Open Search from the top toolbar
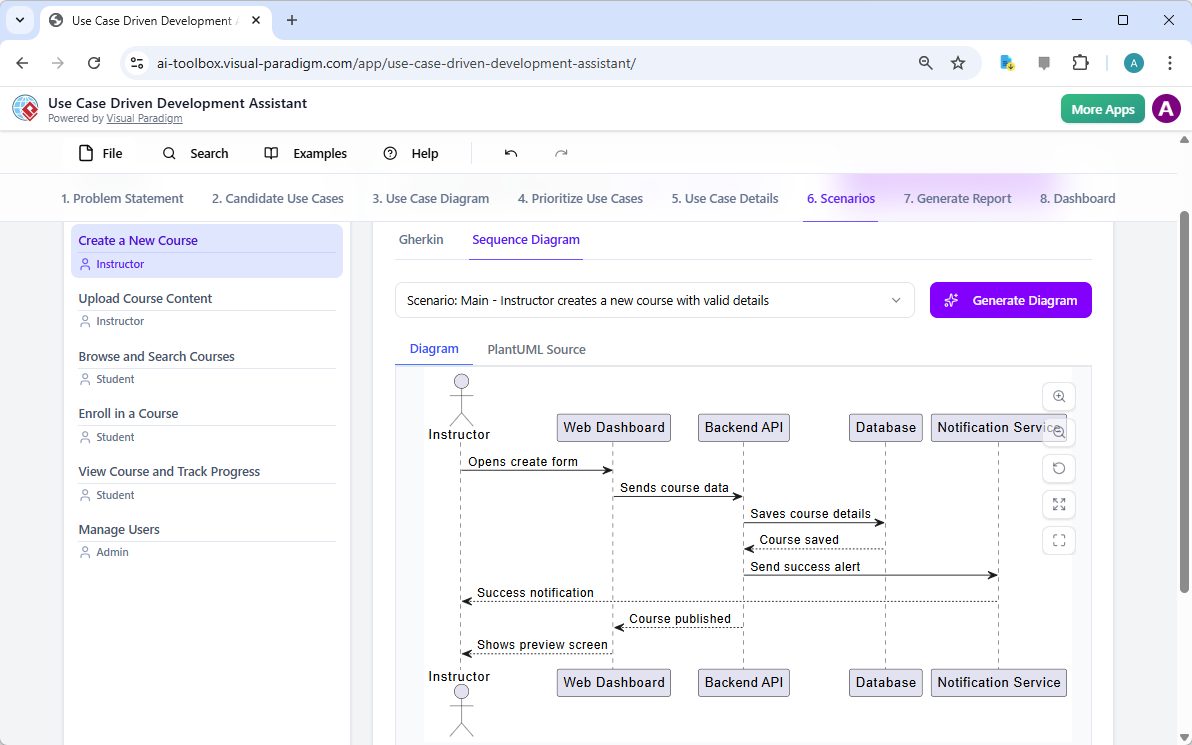 click(x=196, y=153)
